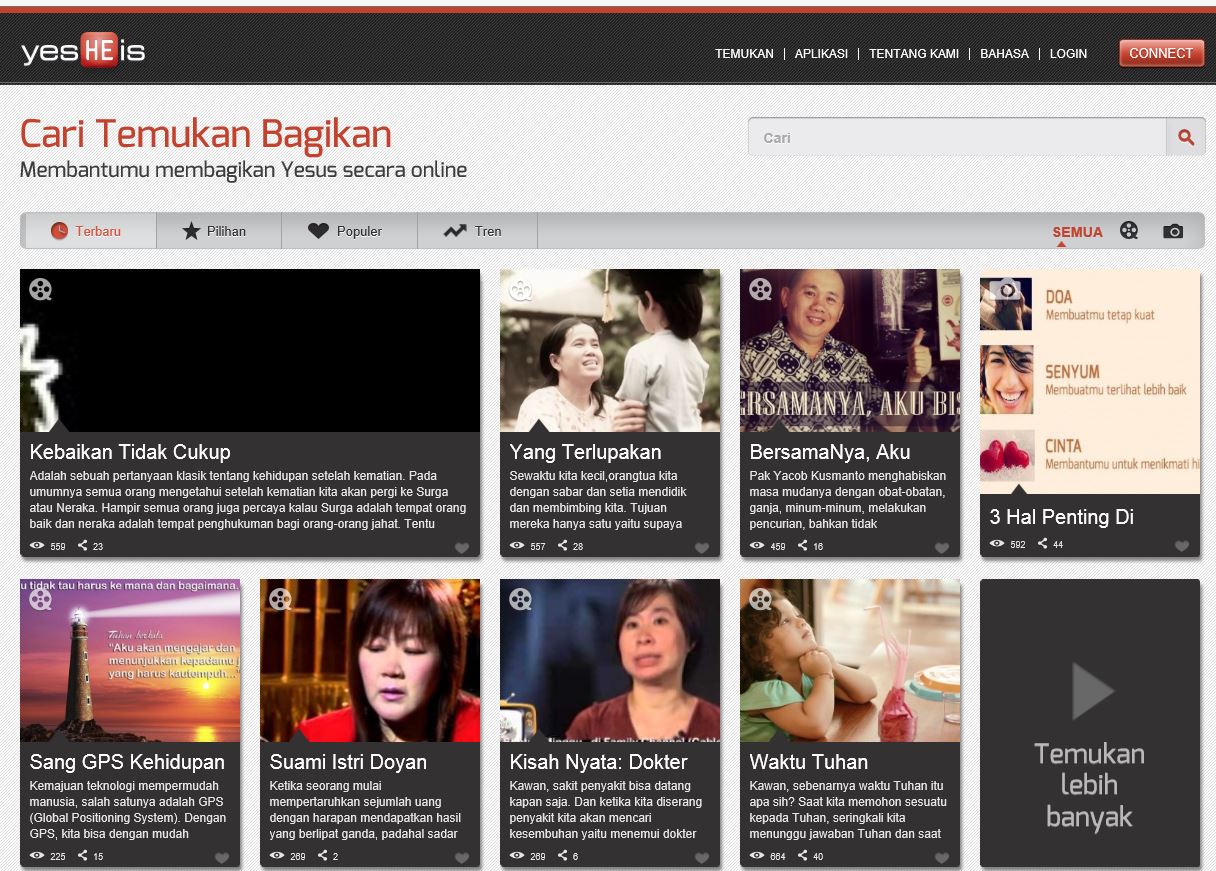Switch to the Populer tab
The width and height of the screenshot is (1216, 871).
[x=346, y=231]
